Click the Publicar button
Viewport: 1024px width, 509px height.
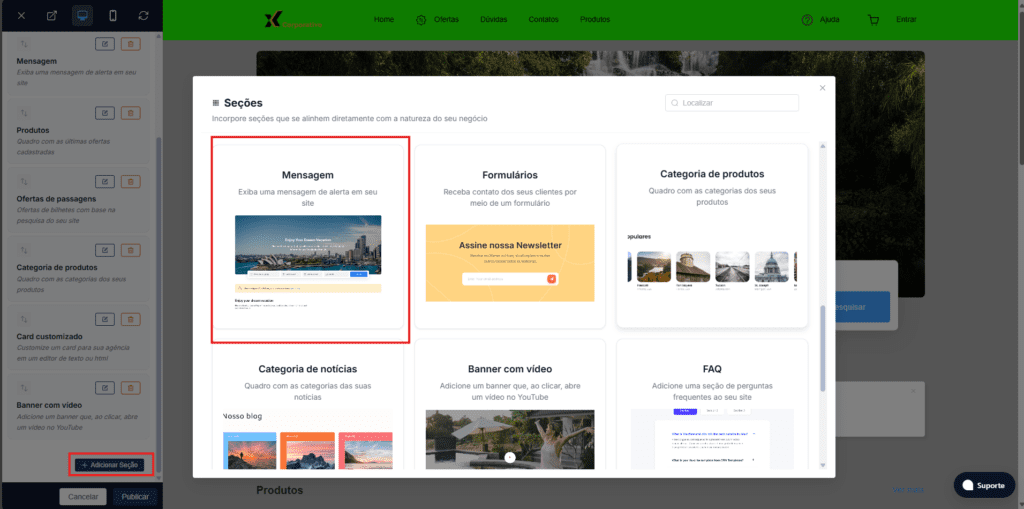tap(134, 496)
